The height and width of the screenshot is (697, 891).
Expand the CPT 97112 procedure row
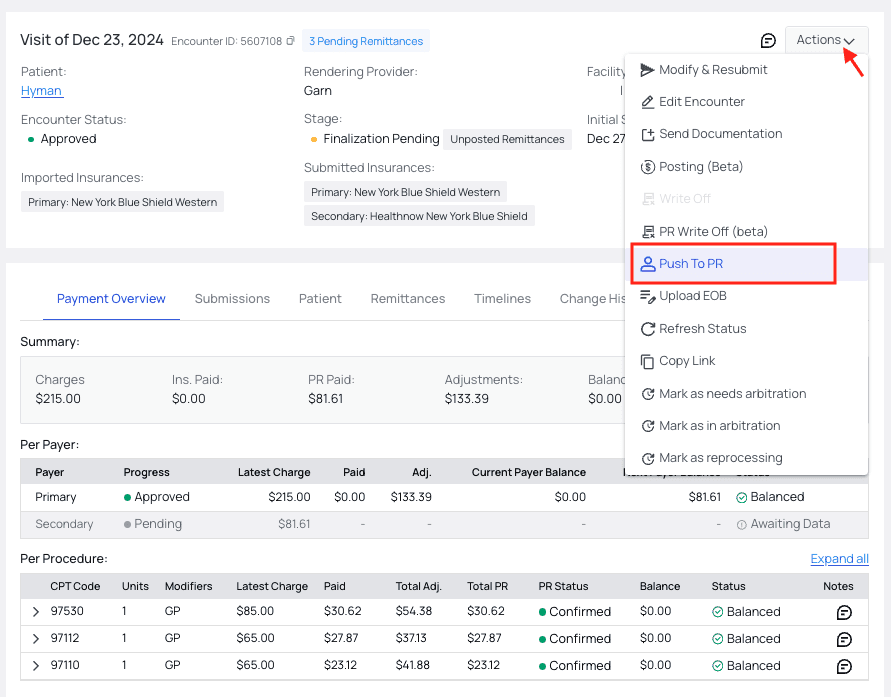[x=36, y=639]
